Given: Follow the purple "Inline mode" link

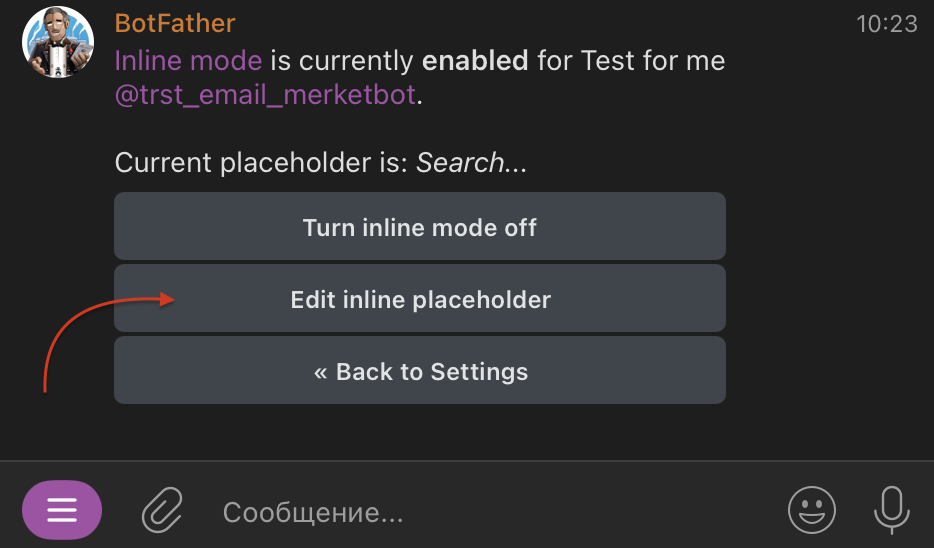Looking at the screenshot, I should (x=188, y=61).
